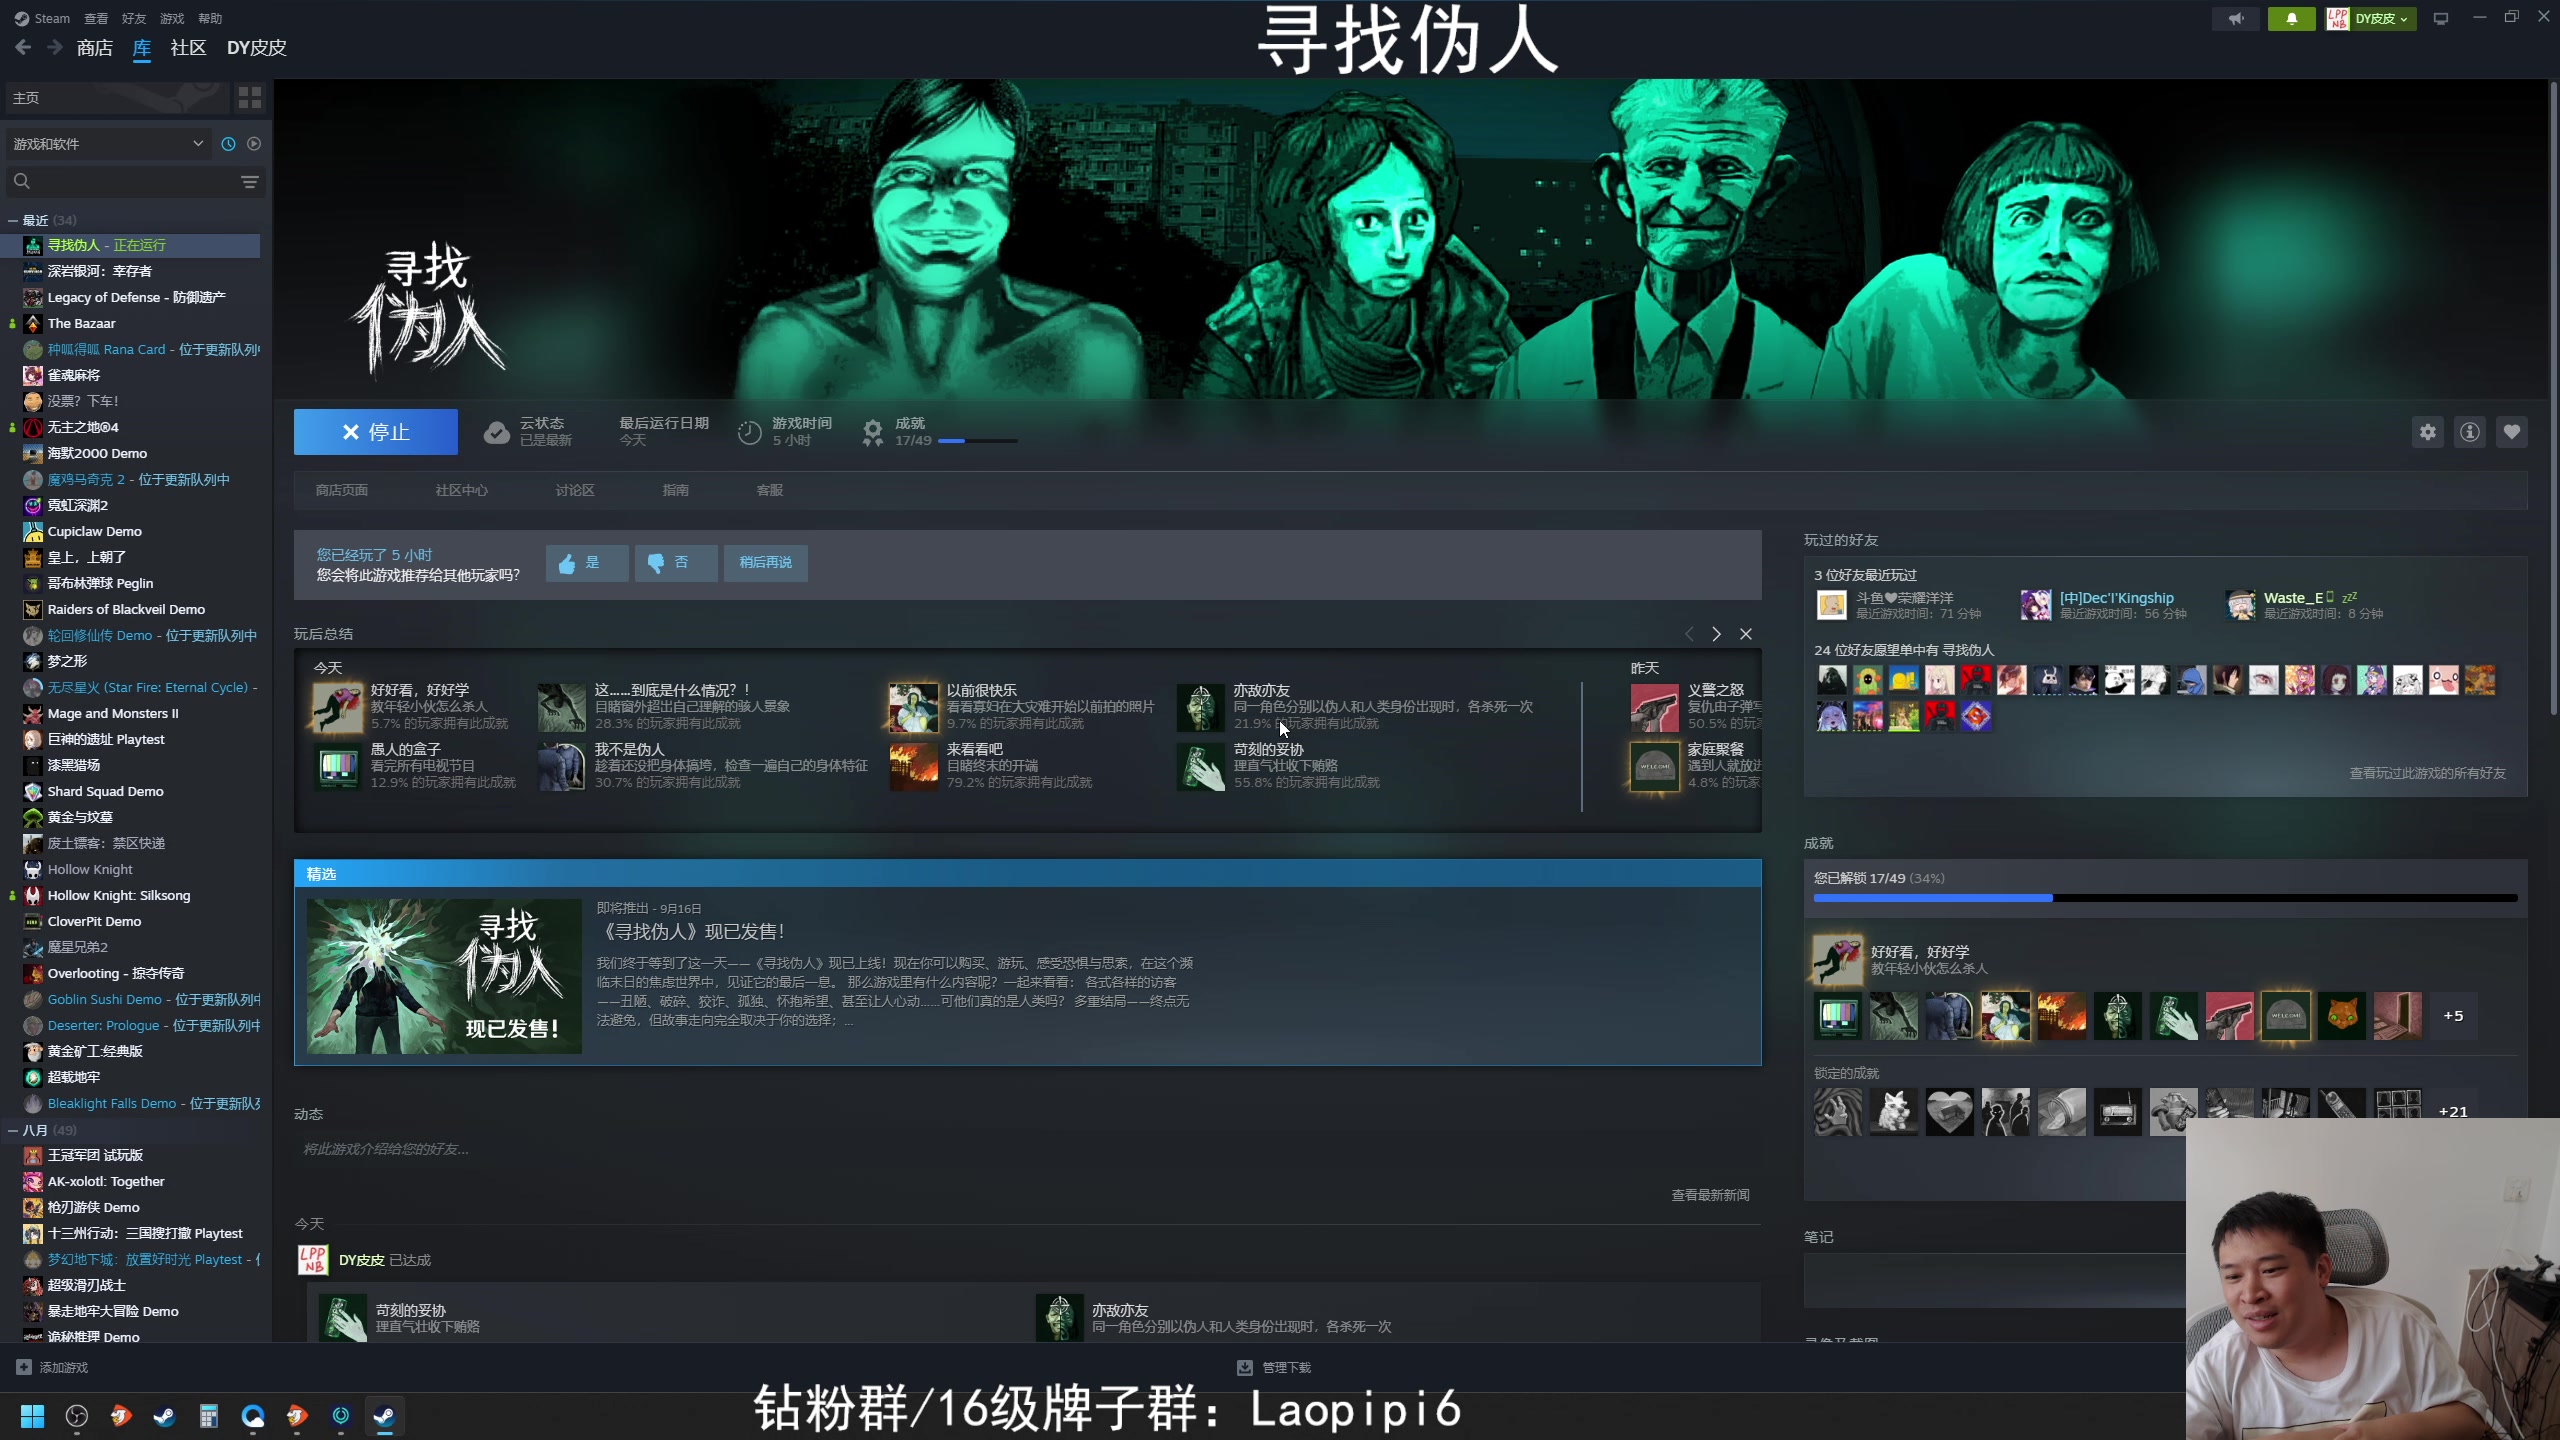This screenshot has height=1440, width=2560.
Task: Click the 稍后再说 button
Action: (765, 563)
